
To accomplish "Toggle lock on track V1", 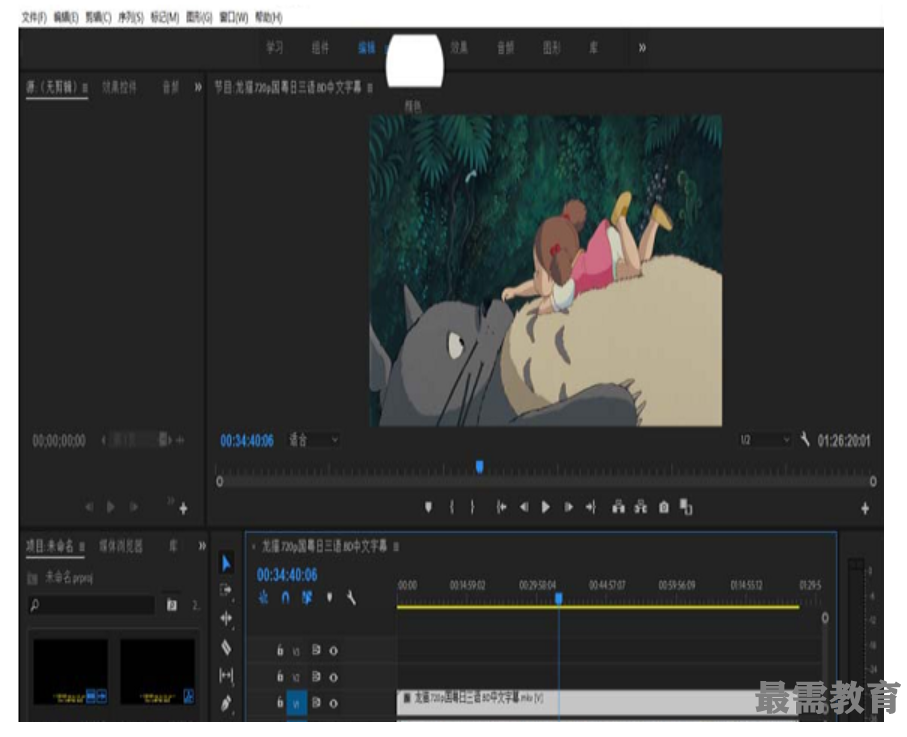I will pos(280,703).
